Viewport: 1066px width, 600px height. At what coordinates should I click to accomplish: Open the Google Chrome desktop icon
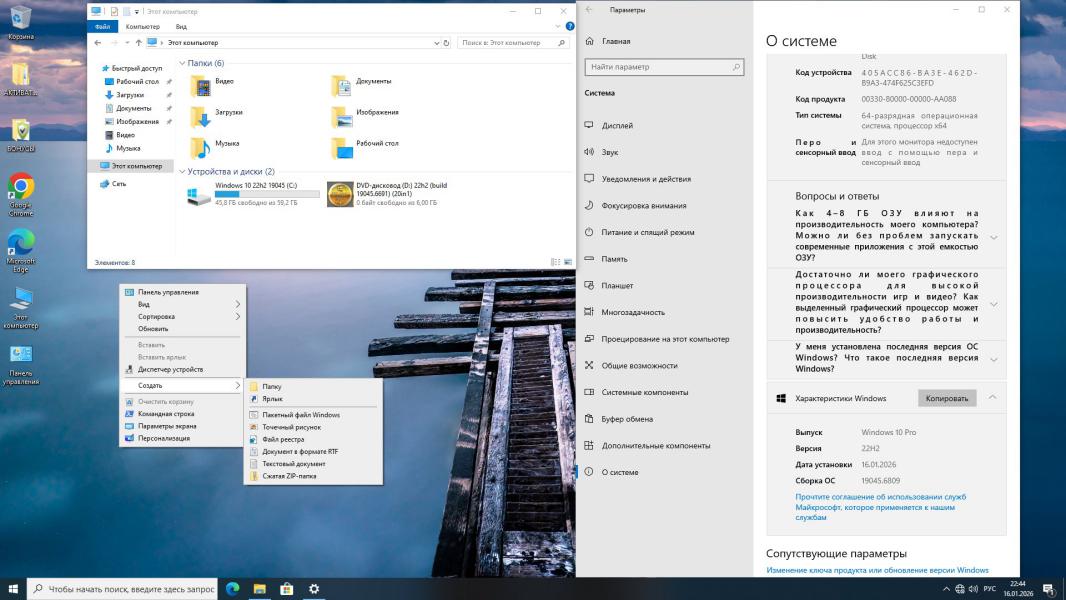click(x=21, y=187)
